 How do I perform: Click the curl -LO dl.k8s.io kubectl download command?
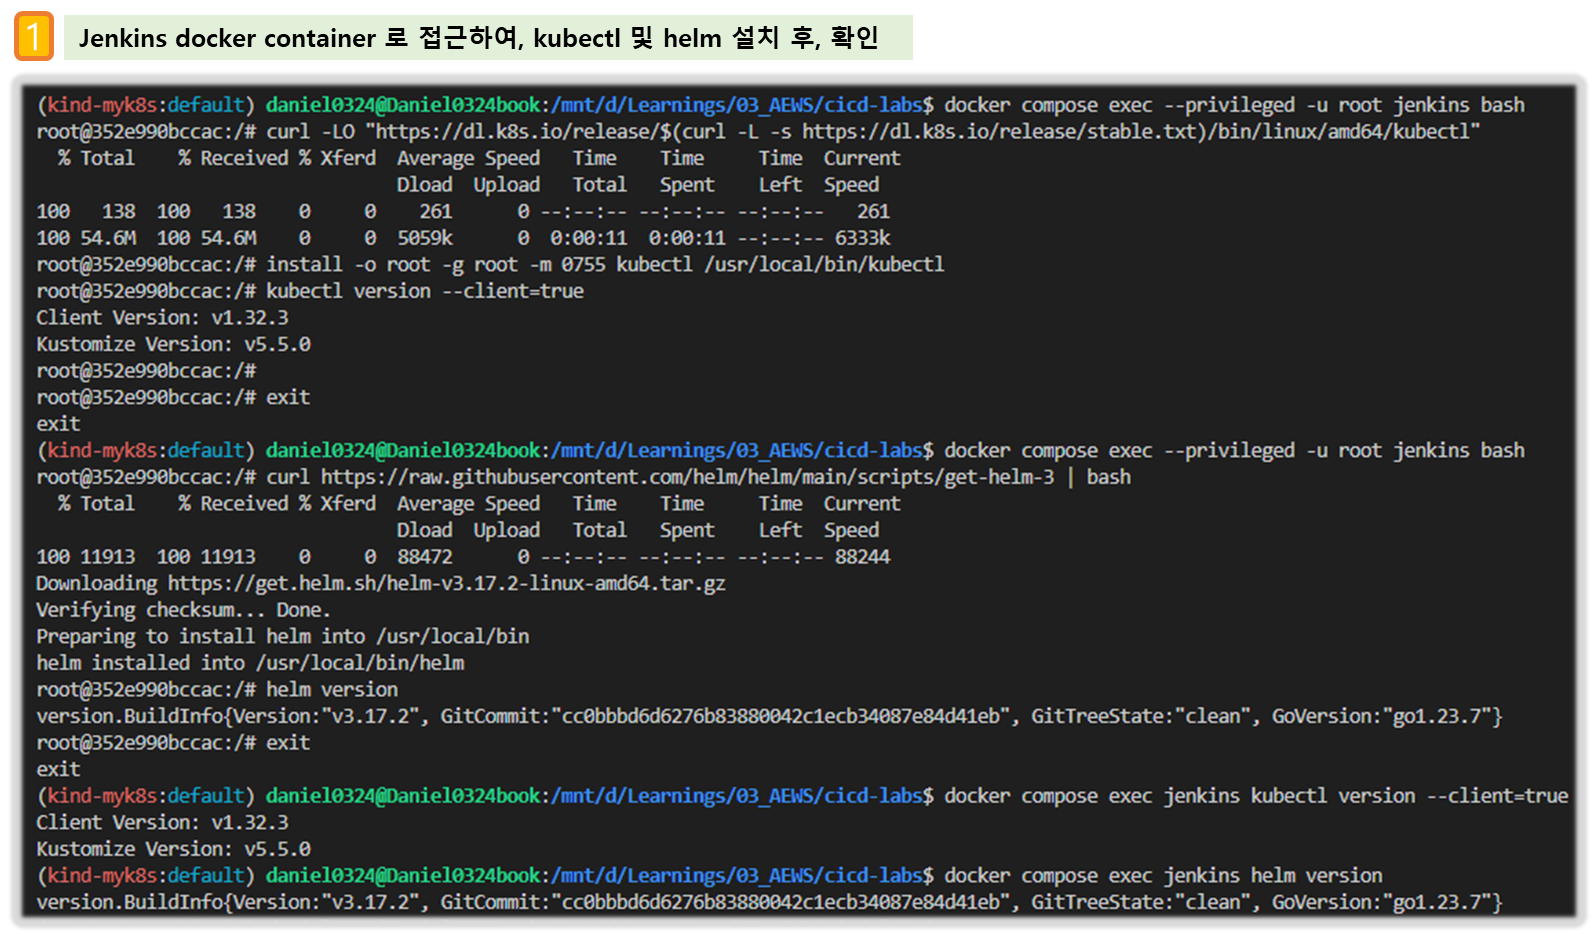pos(873,131)
